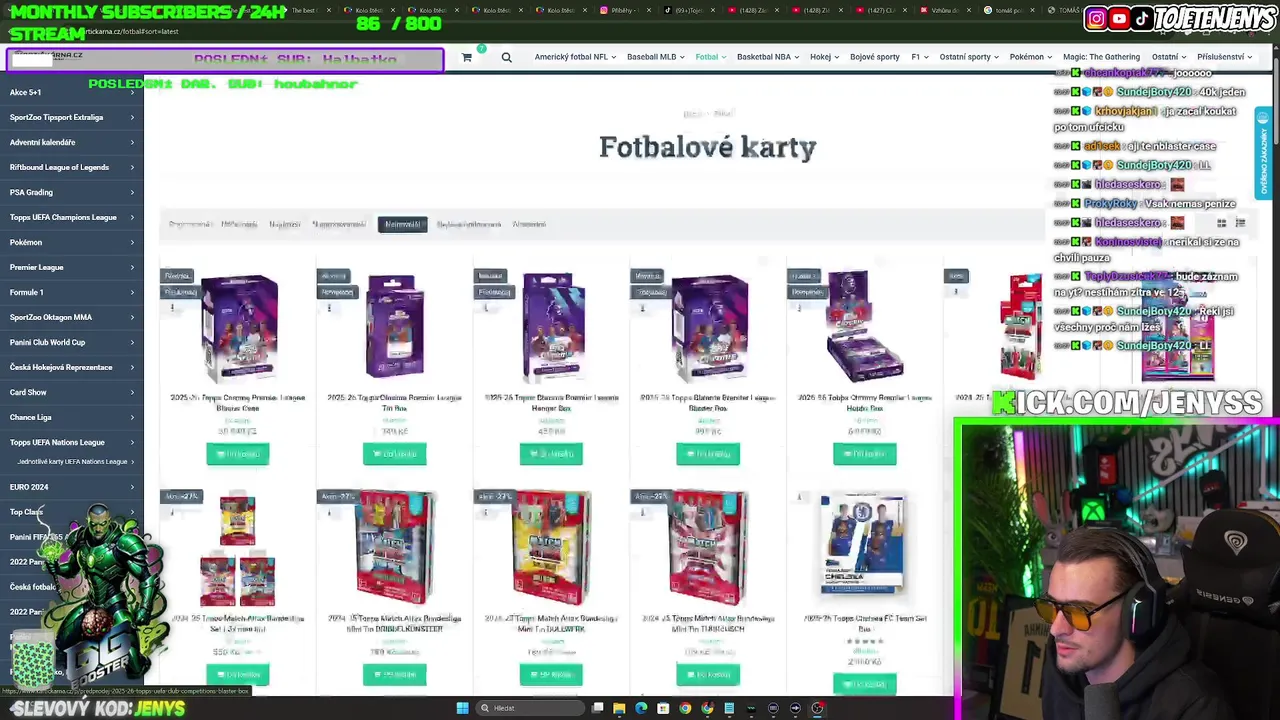The image size is (1280, 720).
Task: Open Panini Club World Cup category
Action: [x=47, y=342]
